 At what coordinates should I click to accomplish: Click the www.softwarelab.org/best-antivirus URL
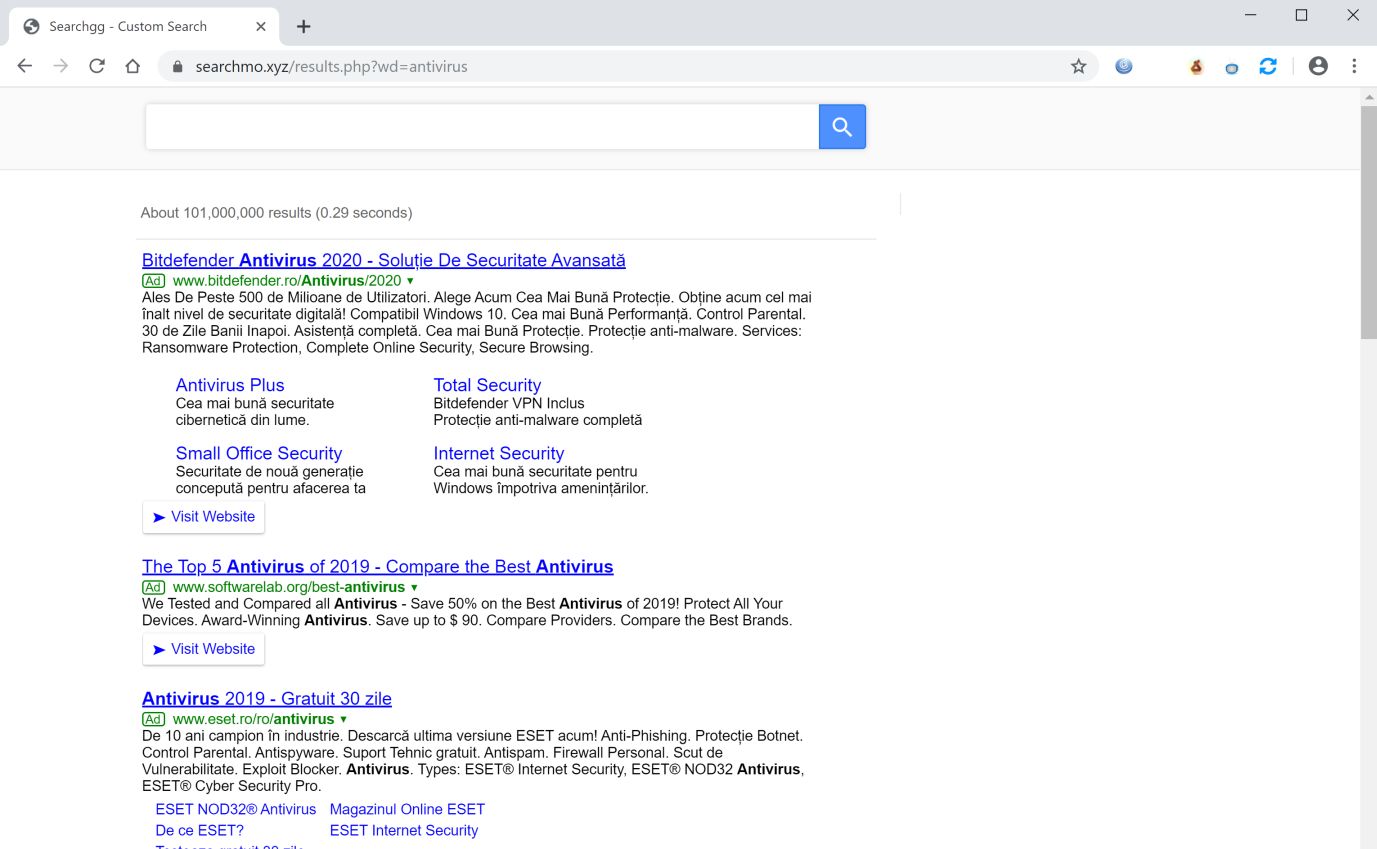pos(289,587)
